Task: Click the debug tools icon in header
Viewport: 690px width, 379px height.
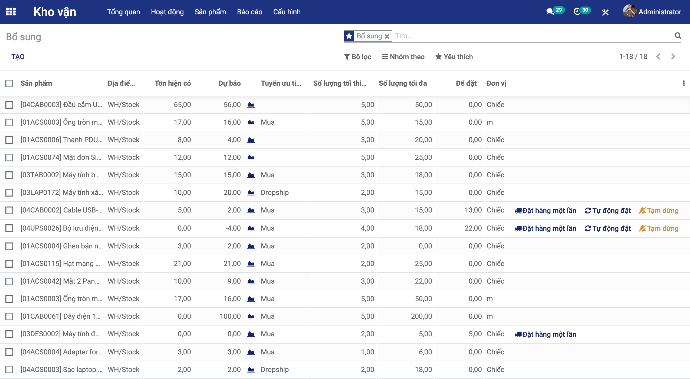Action: 605,12
